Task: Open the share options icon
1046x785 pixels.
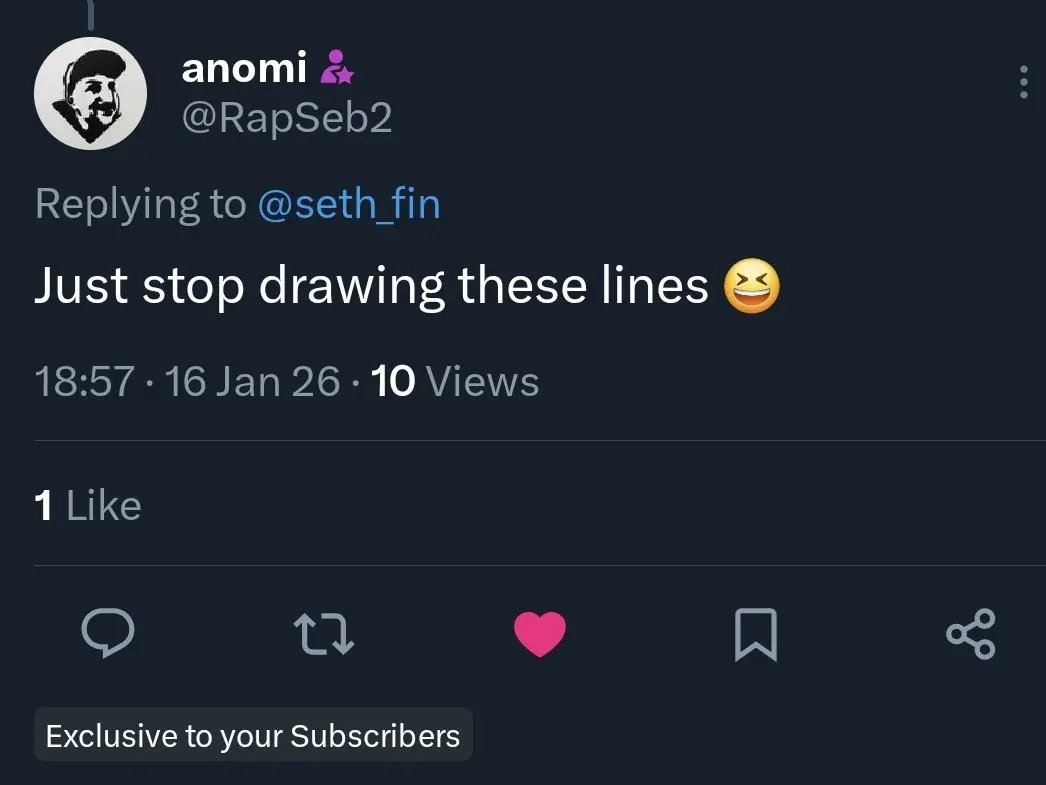Action: point(970,634)
